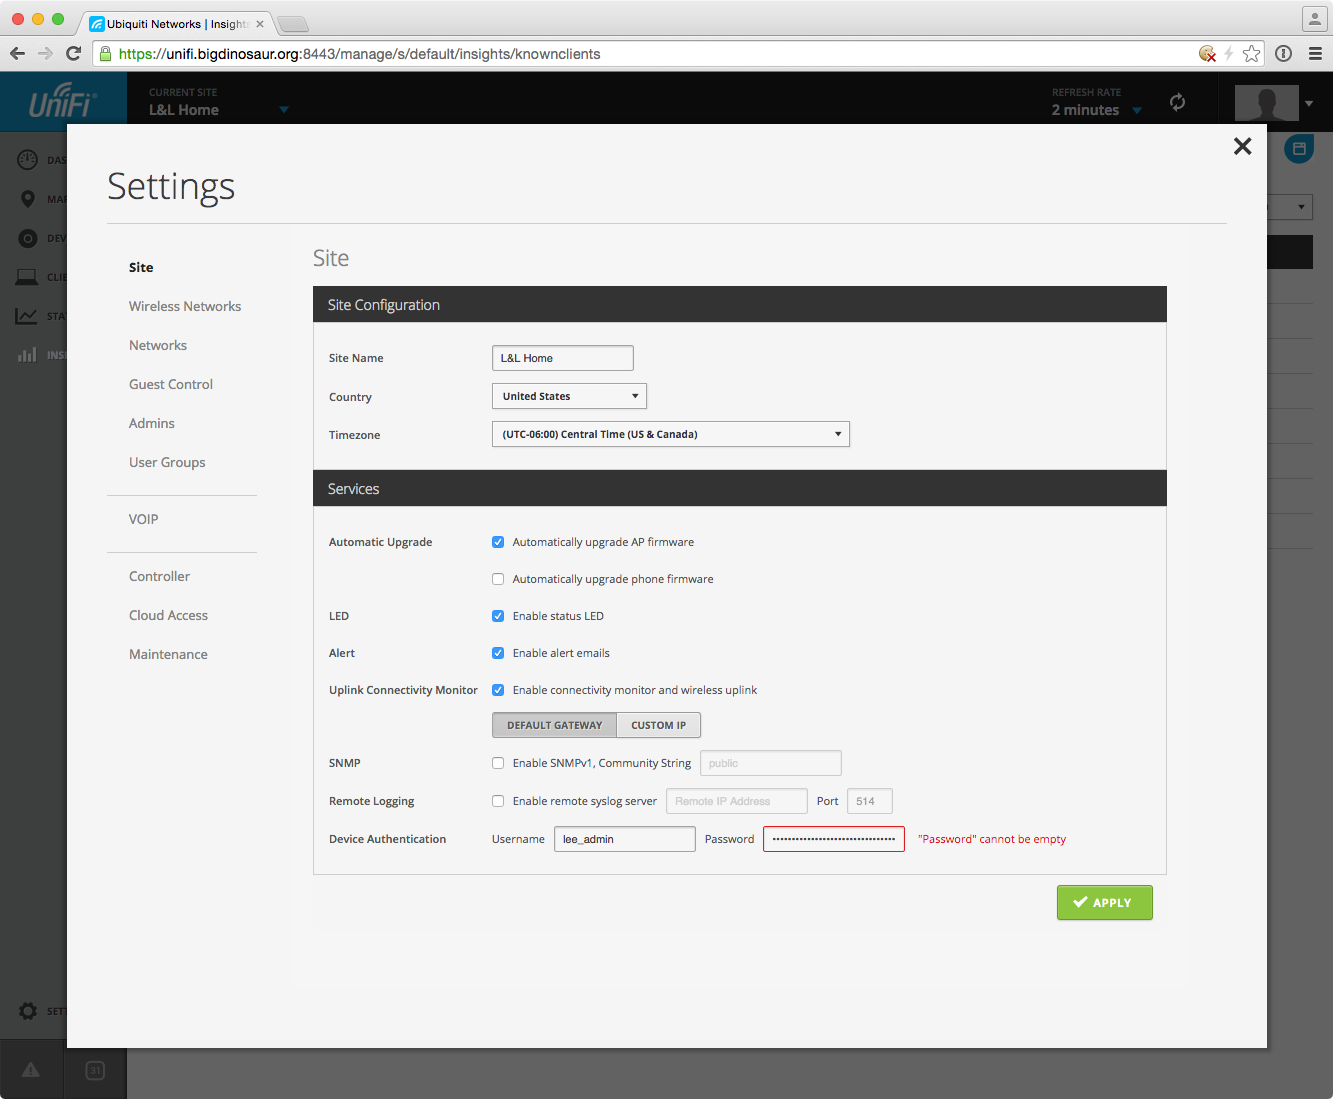Open Wireless Networks settings section

point(185,306)
